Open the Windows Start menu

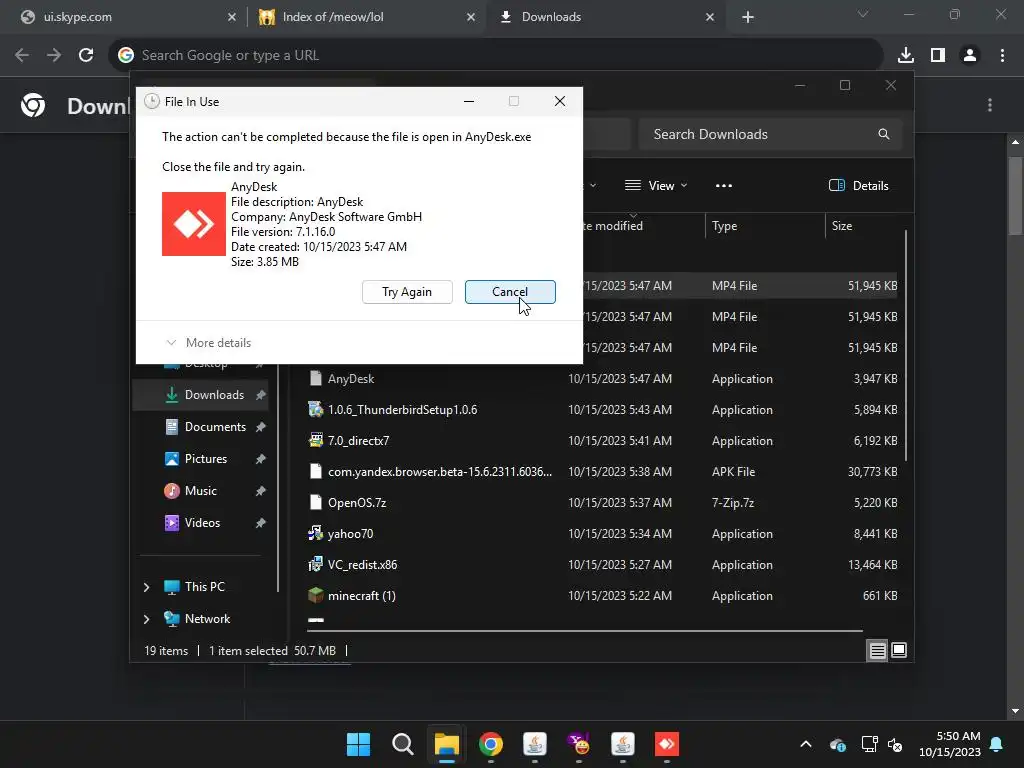tap(359, 744)
